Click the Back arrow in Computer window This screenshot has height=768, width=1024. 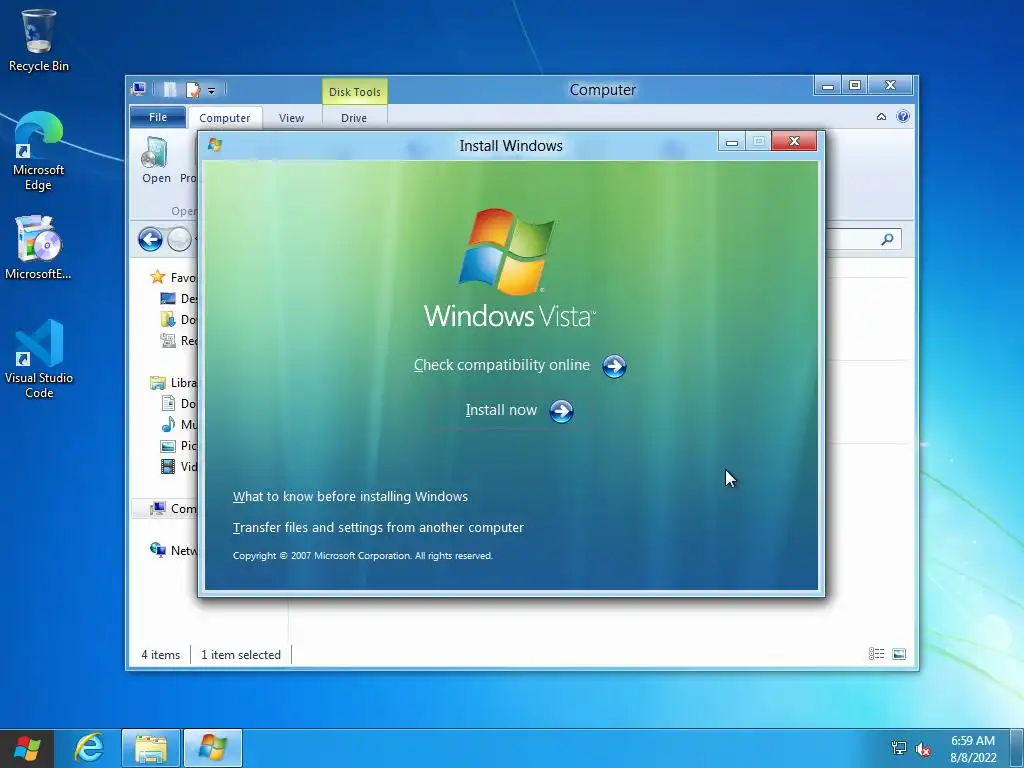pyautogui.click(x=150, y=240)
